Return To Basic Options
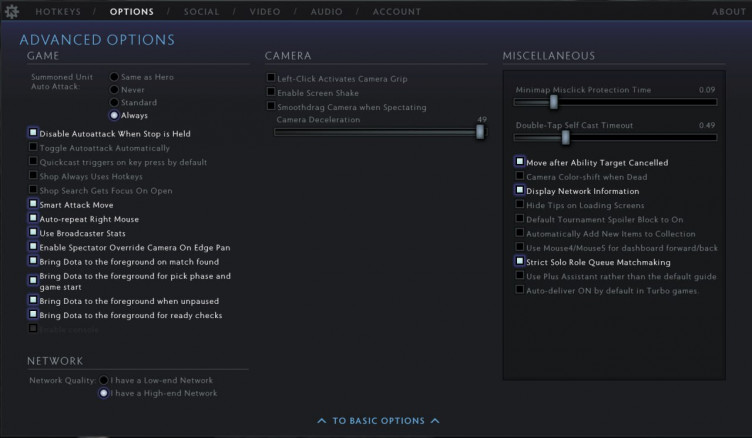Viewport: 752px width, 438px height. [378, 421]
